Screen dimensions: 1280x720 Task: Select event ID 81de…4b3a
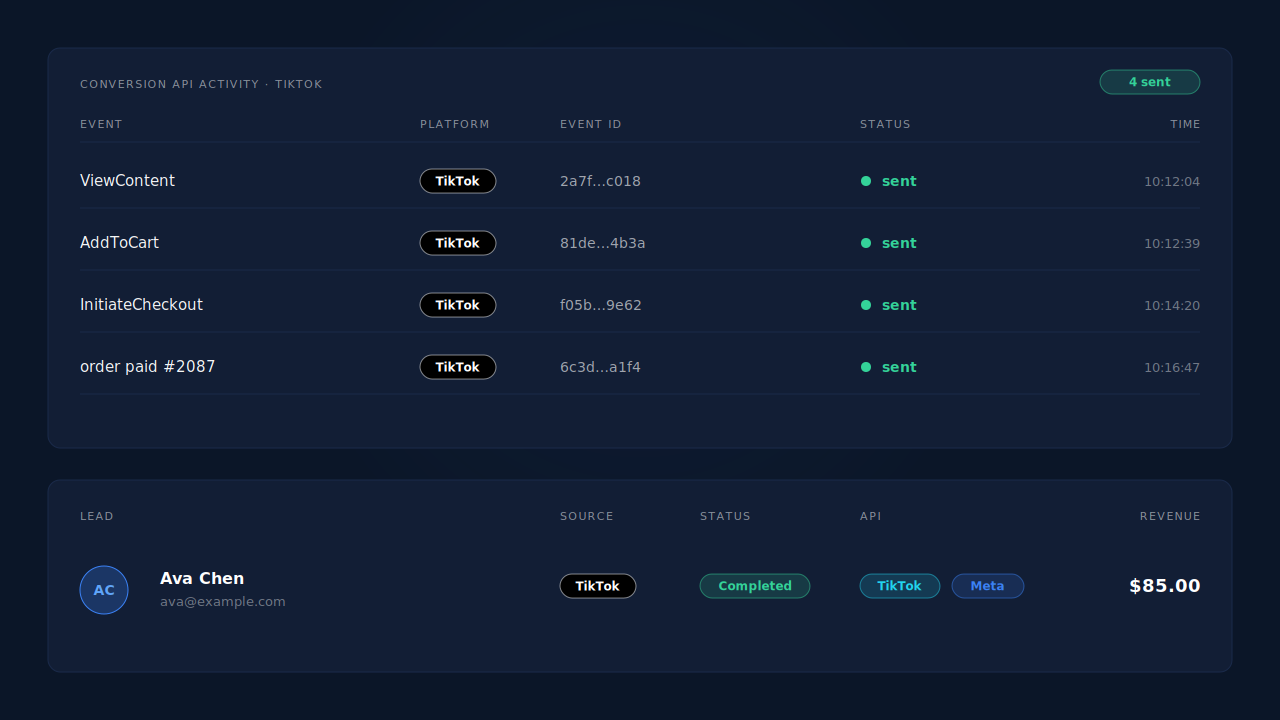point(603,243)
